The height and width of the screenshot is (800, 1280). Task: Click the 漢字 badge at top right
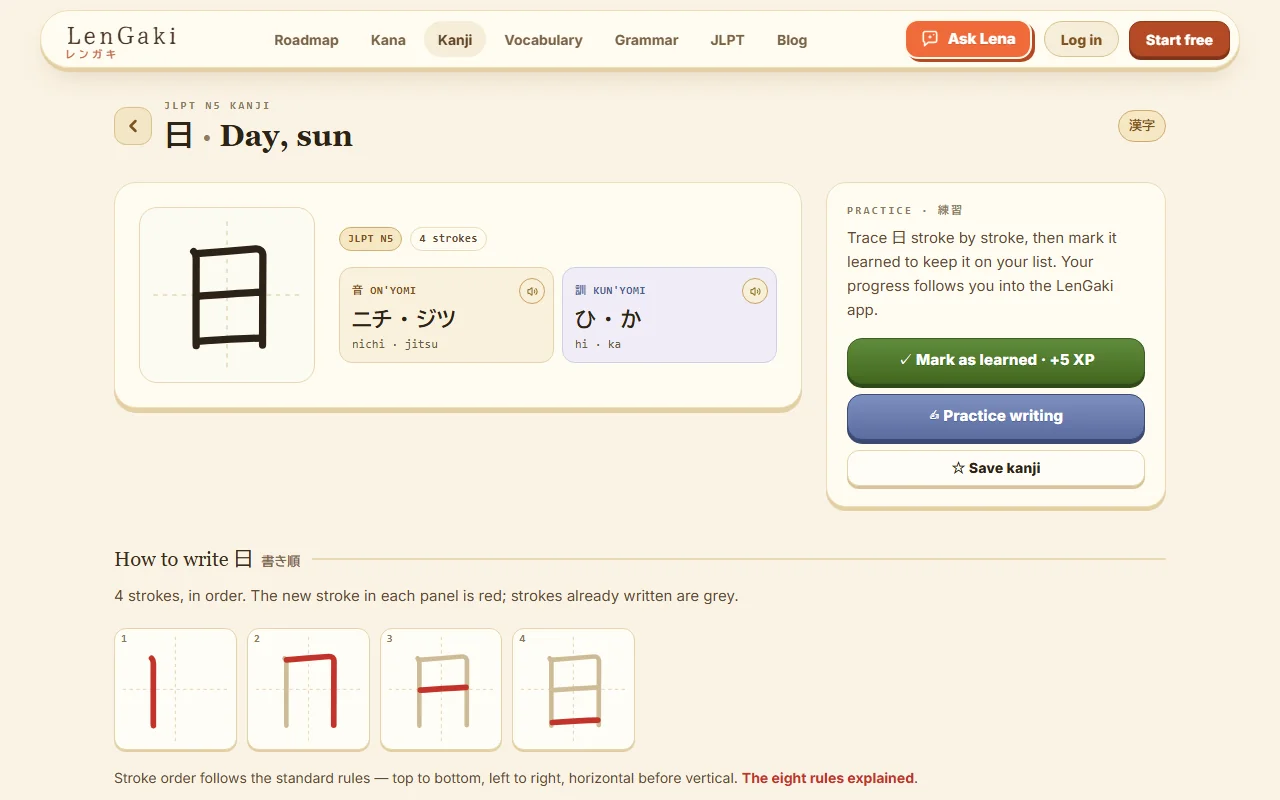pyautogui.click(x=1141, y=126)
